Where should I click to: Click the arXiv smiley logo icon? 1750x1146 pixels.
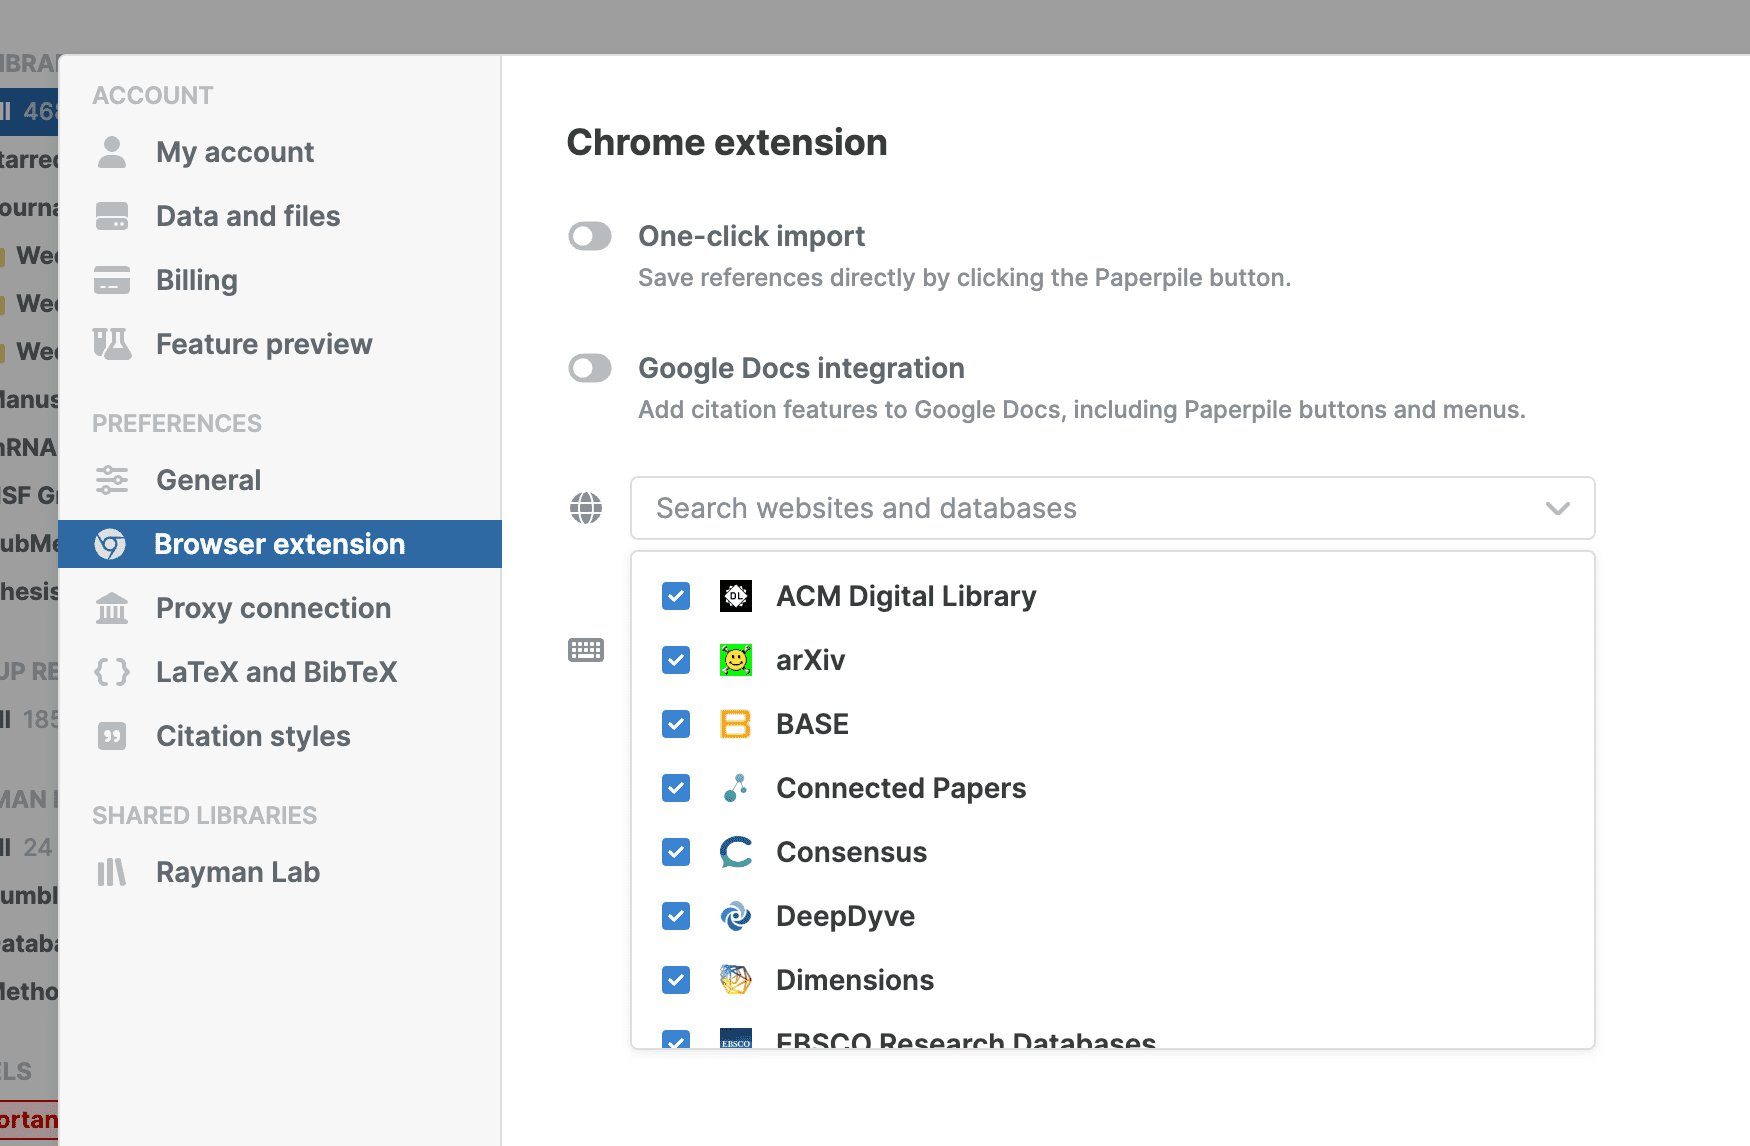tap(736, 660)
